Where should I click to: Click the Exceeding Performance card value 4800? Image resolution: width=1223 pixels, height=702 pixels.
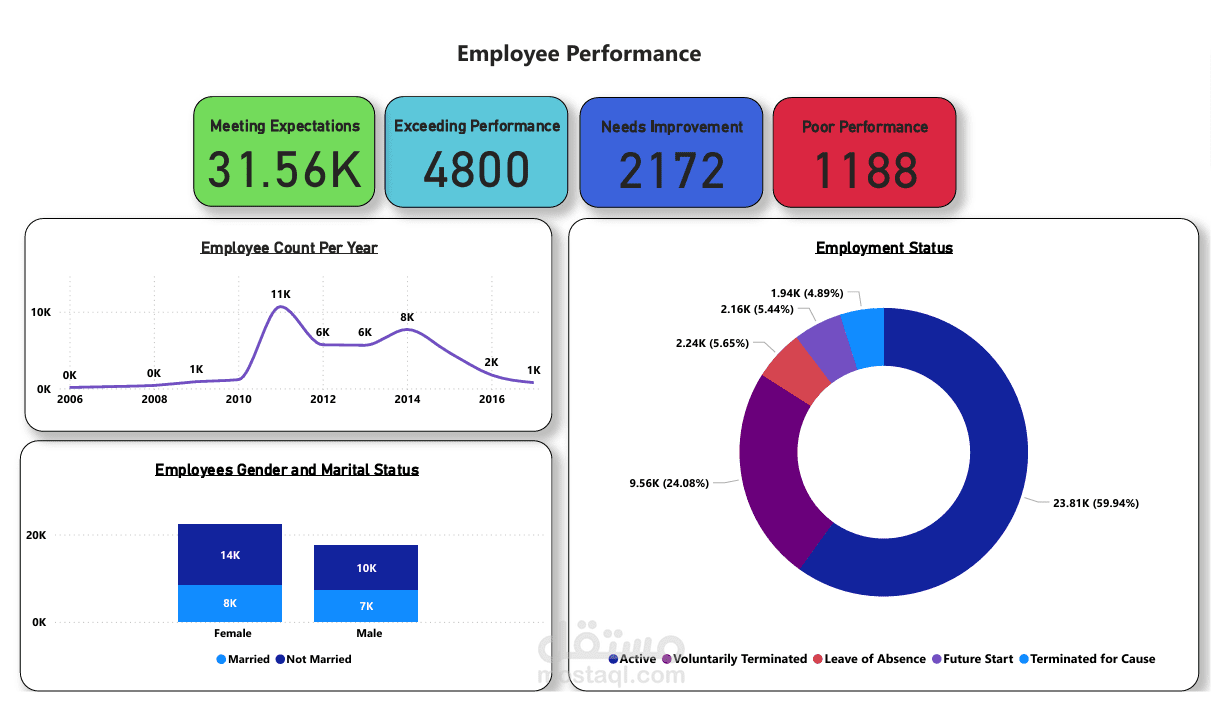pyautogui.click(x=476, y=170)
